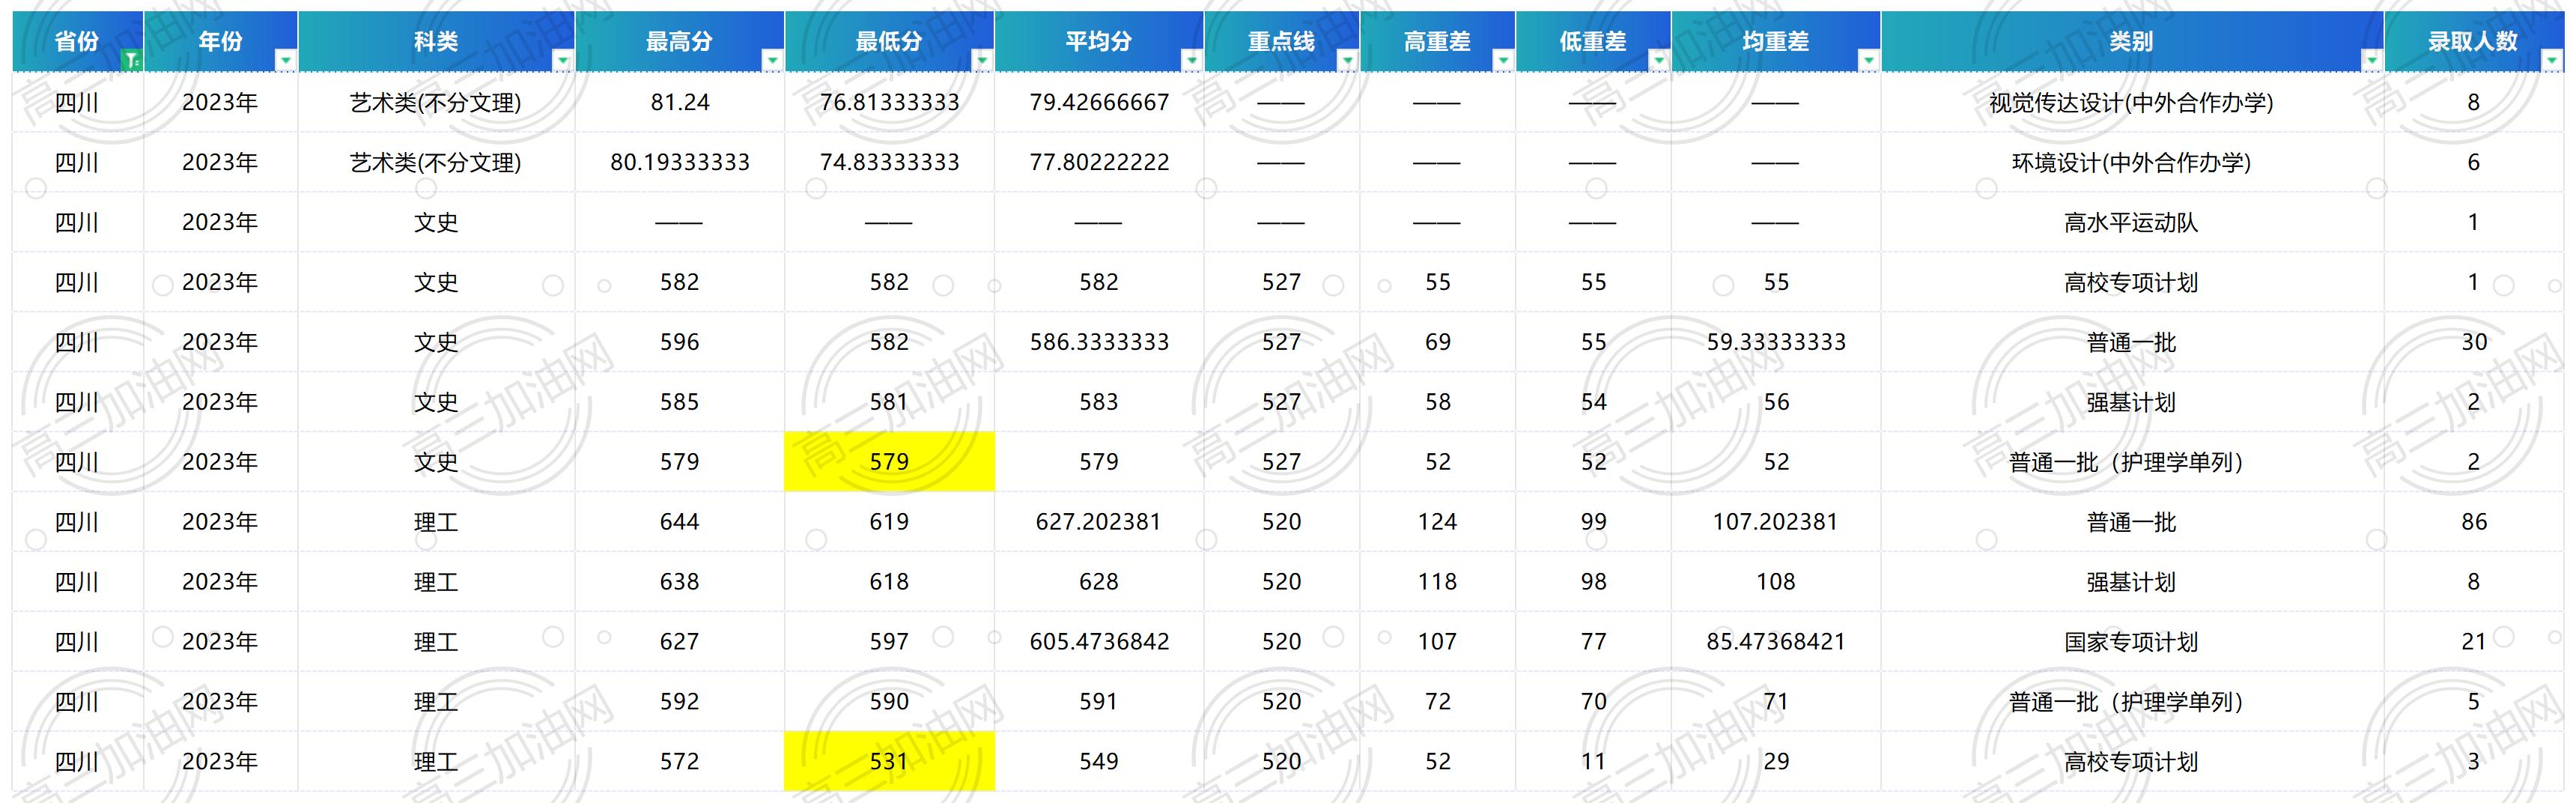Image resolution: width=2576 pixels, height=803 pixels.
Task: Select the 619 lowest score cell
Action: click(x=889, y=522)
